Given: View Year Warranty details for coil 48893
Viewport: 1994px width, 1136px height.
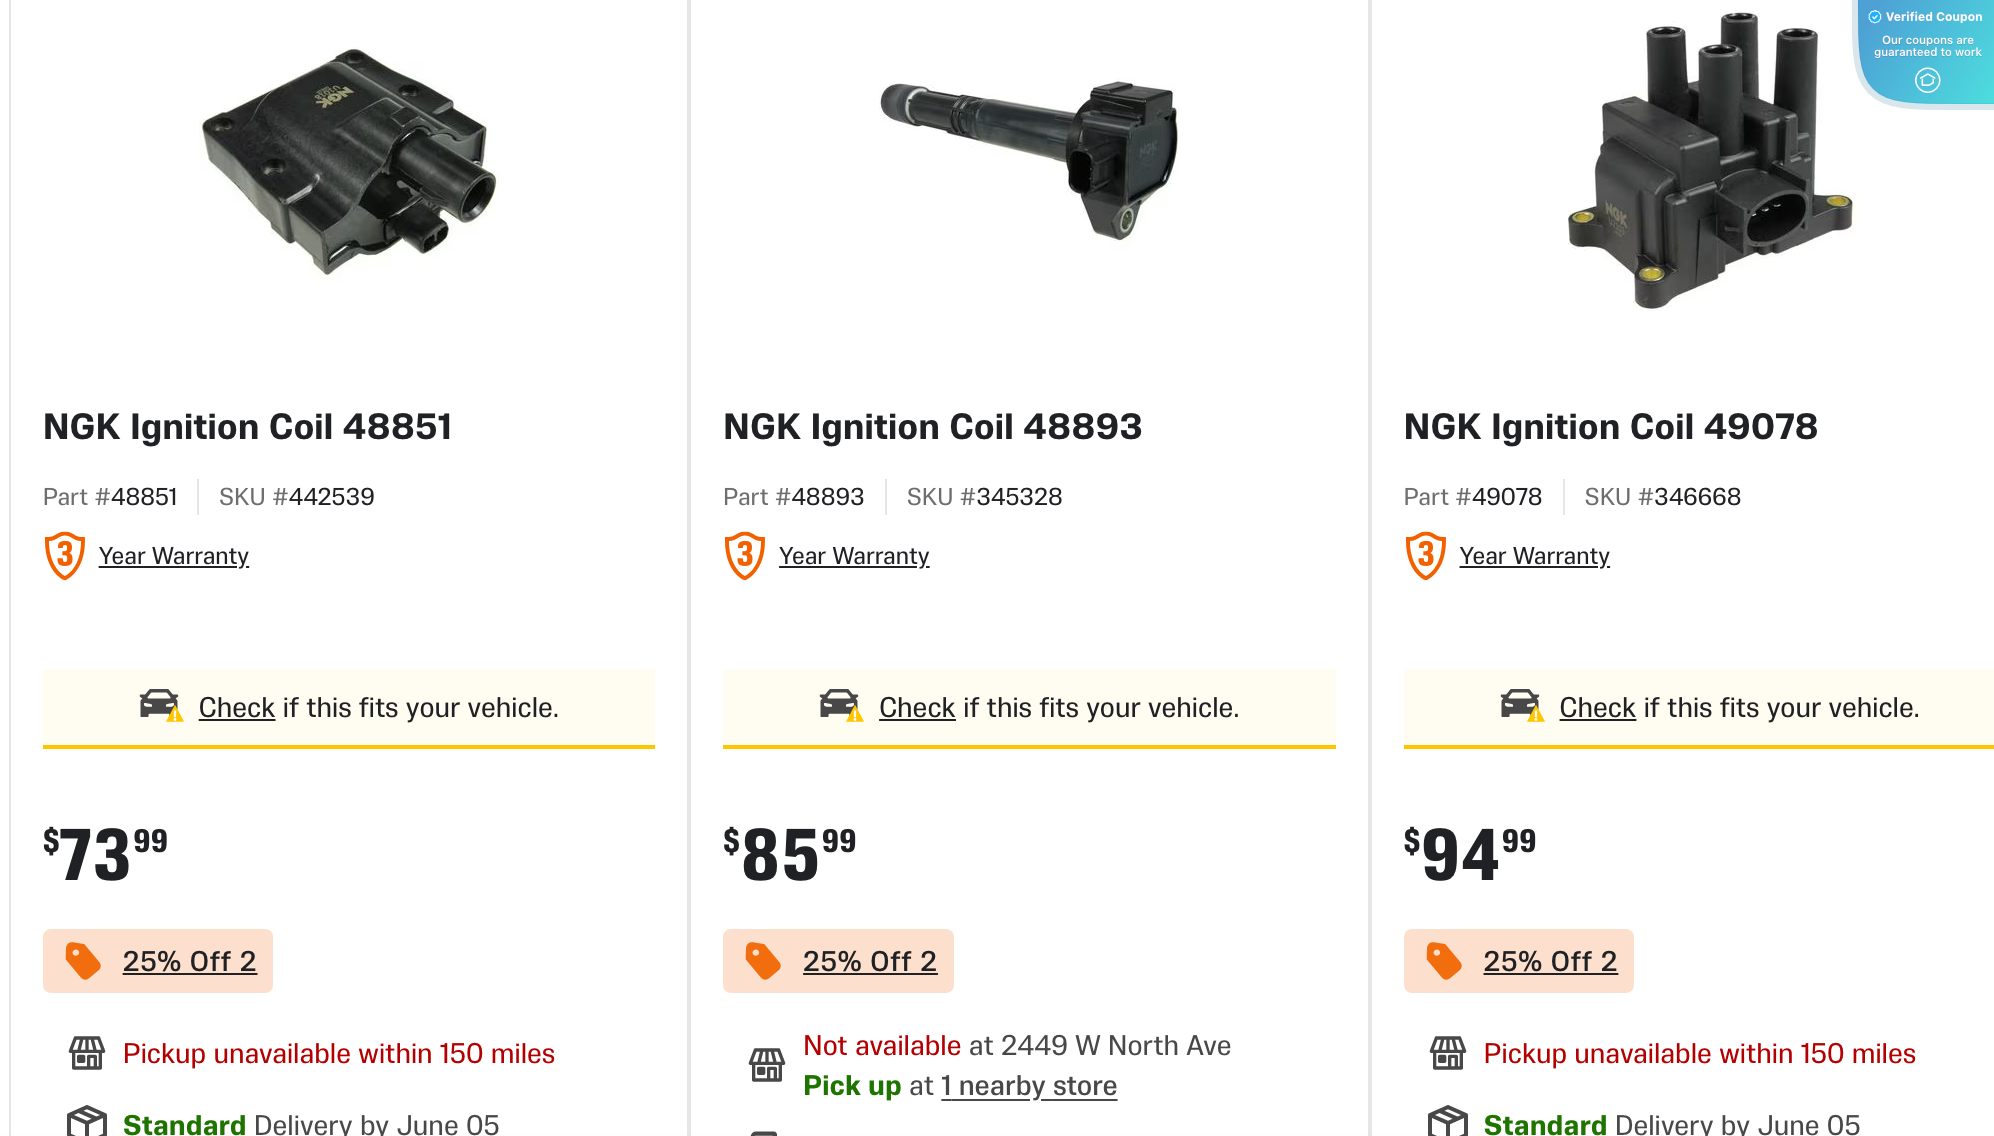Looking at the screenshot, I should [x=853, y=556].
